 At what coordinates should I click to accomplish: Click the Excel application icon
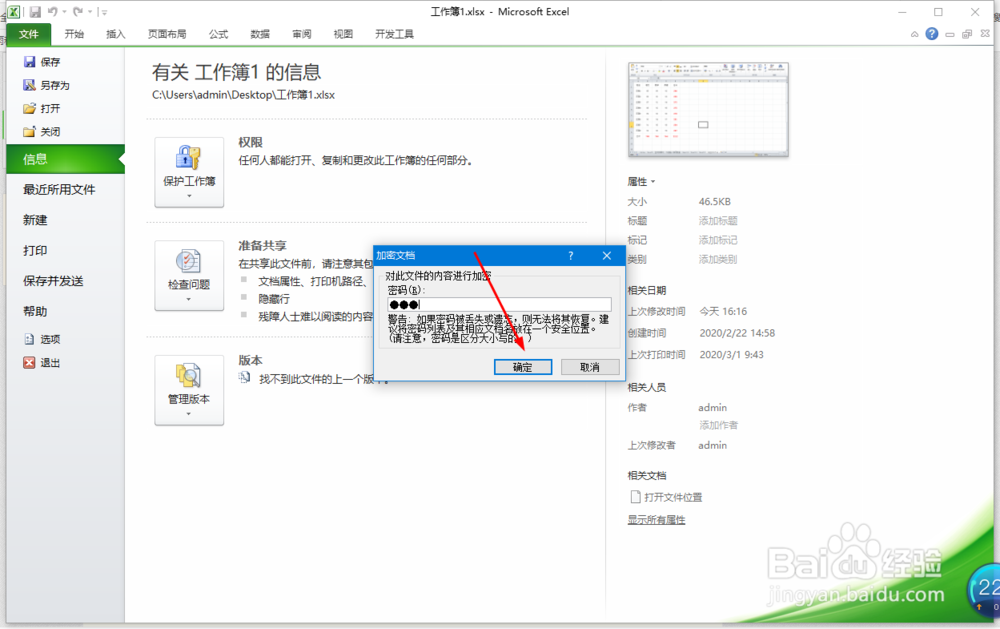coord(13,11)
